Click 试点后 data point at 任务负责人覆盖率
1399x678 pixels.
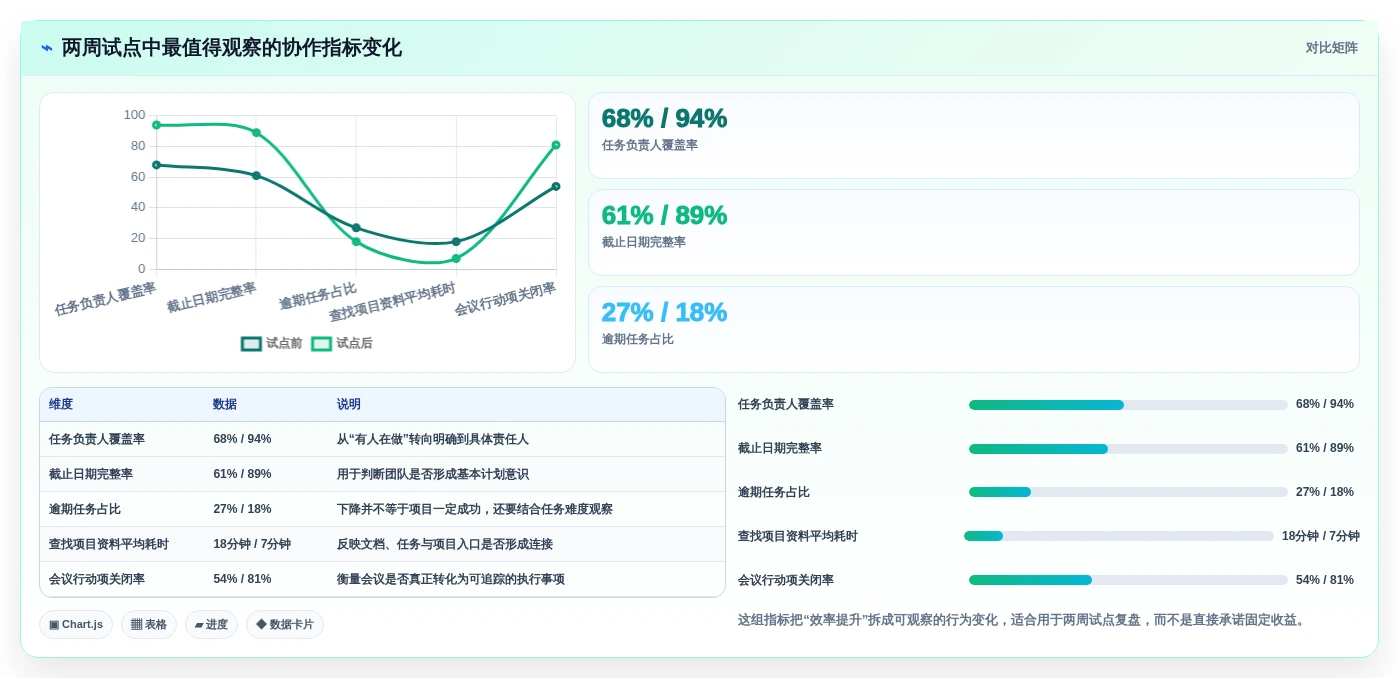(x=156, y=125)
